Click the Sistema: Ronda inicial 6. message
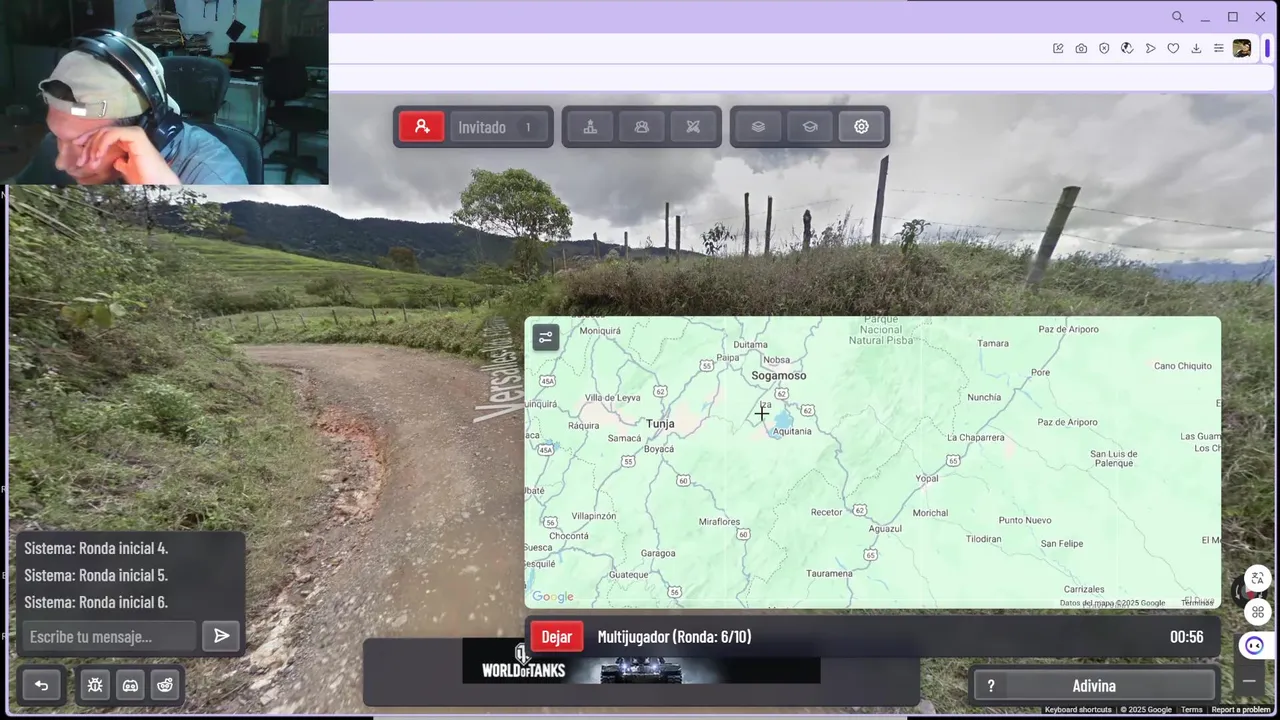1280x720 pixels. 96,602
